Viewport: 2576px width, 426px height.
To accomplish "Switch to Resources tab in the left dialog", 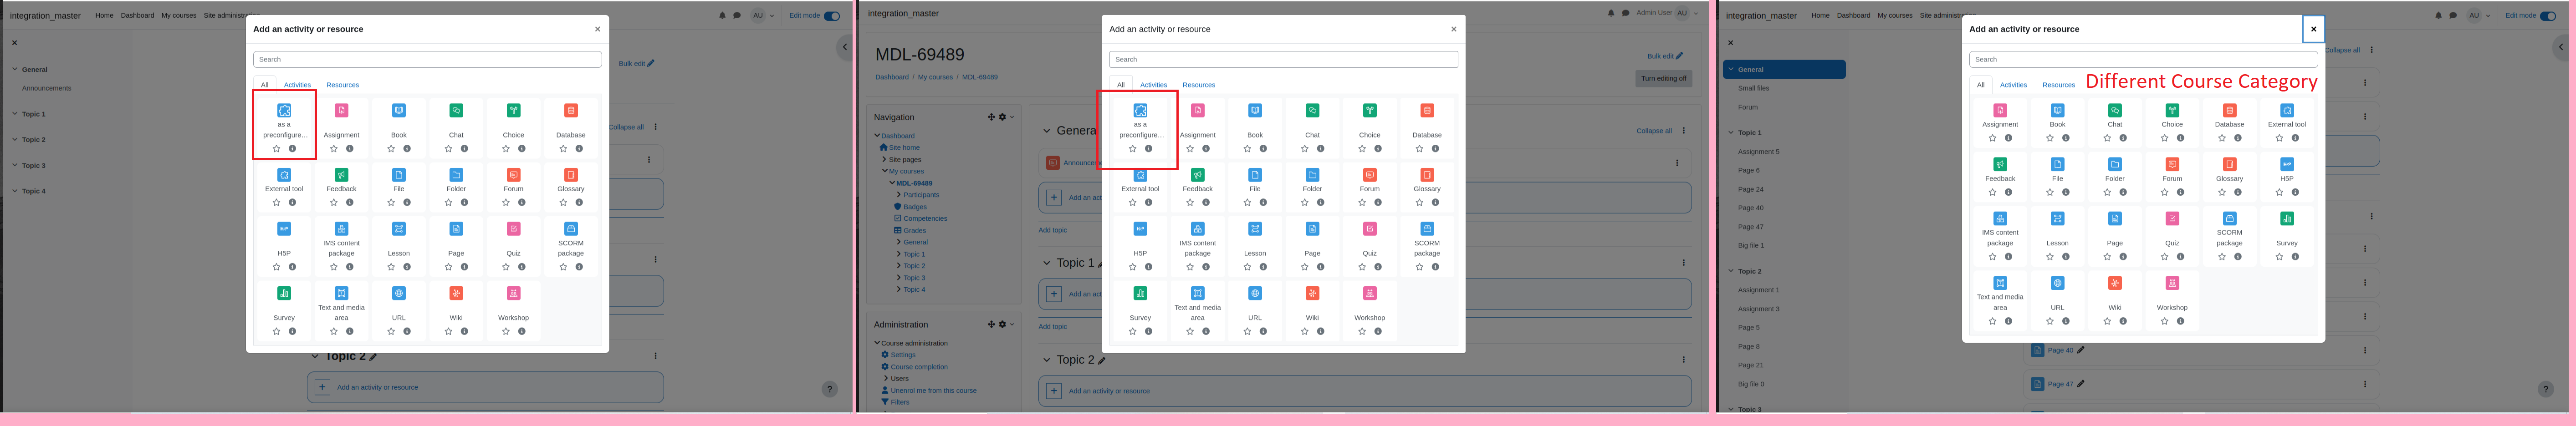I will pos(342,85).
